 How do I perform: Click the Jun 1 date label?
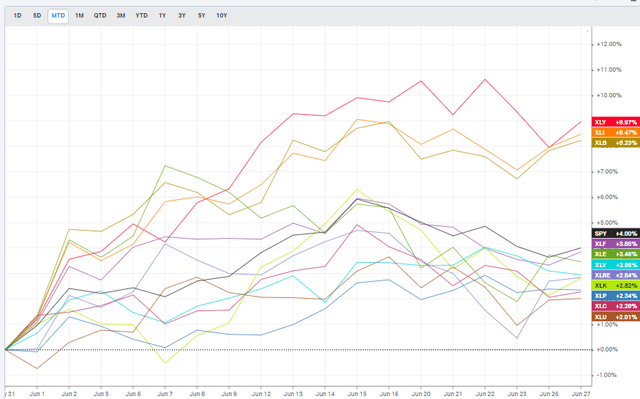(37, 394)
